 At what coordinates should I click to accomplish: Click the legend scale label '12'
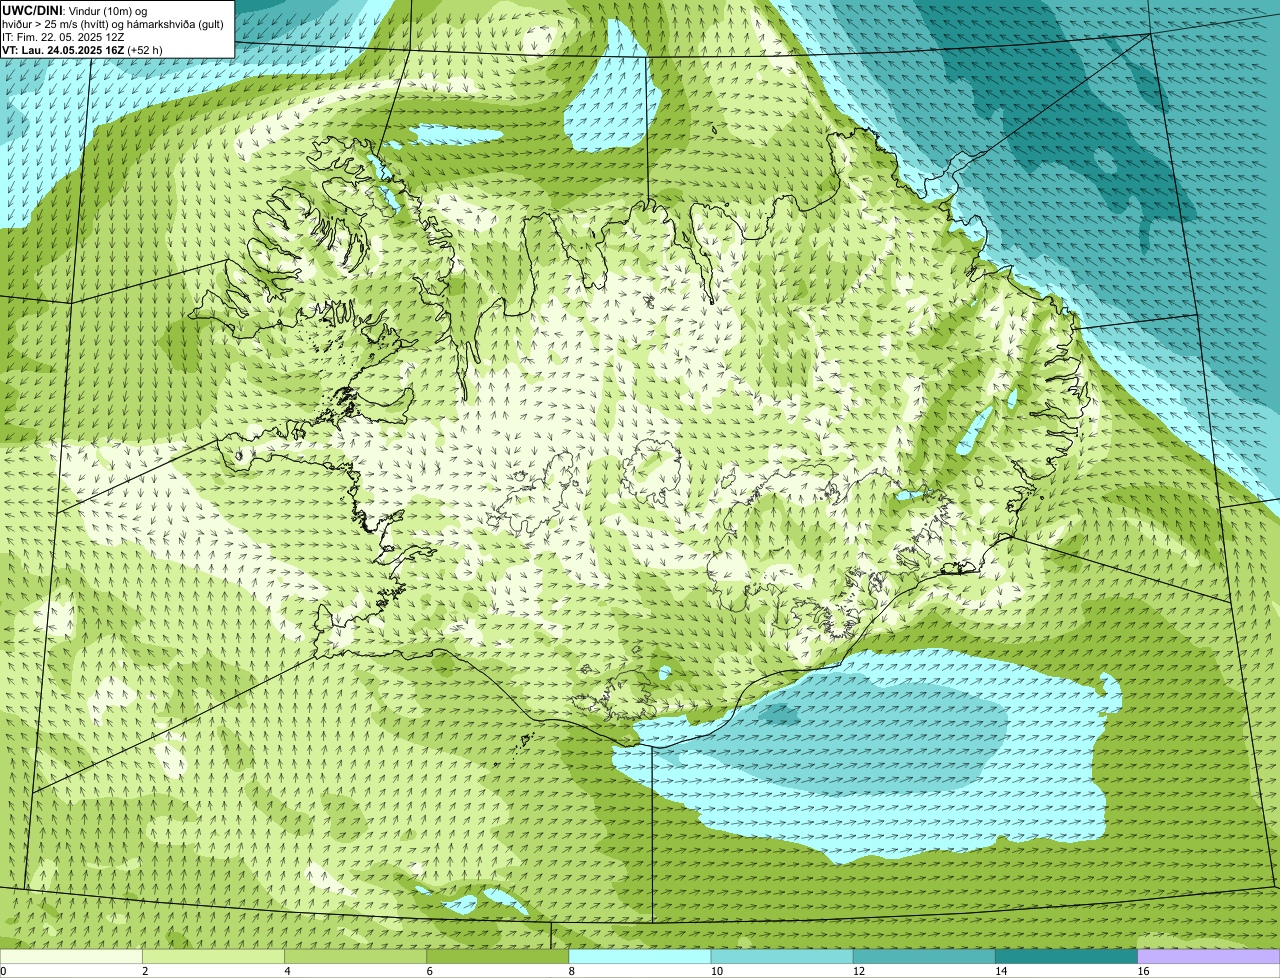click(x=859, y=971)
